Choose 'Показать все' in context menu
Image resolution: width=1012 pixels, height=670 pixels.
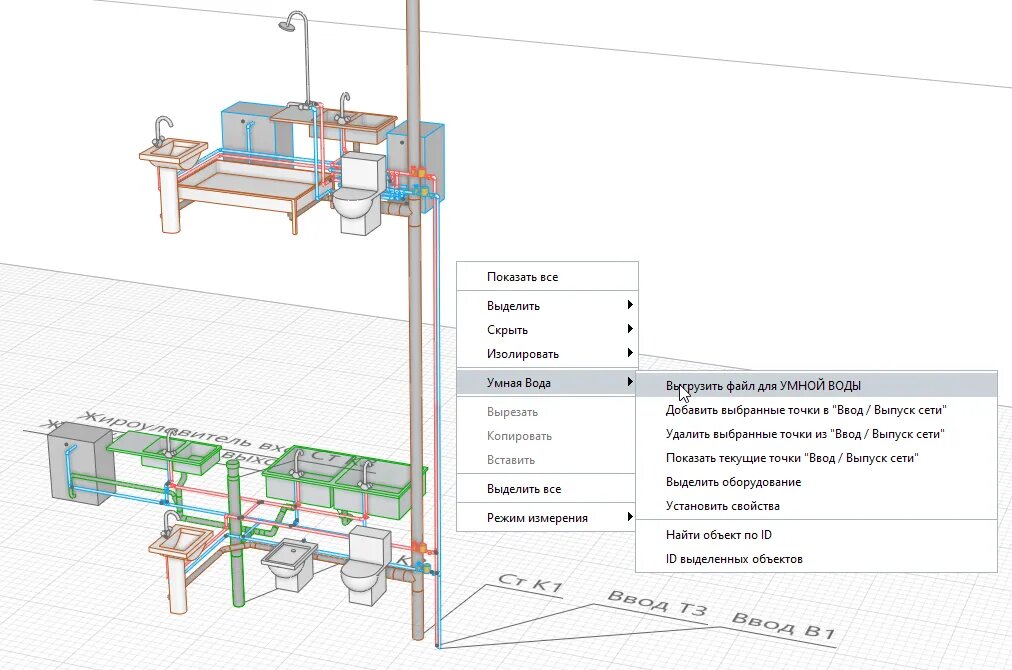pos(547,277)
